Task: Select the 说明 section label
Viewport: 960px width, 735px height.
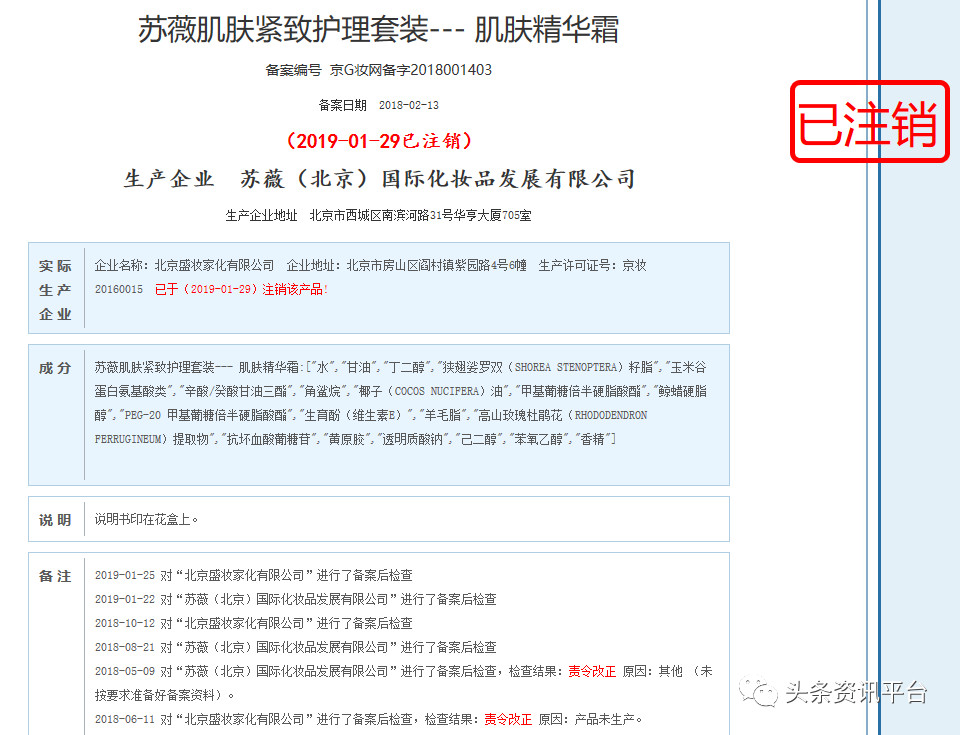Action: [56, 520]
